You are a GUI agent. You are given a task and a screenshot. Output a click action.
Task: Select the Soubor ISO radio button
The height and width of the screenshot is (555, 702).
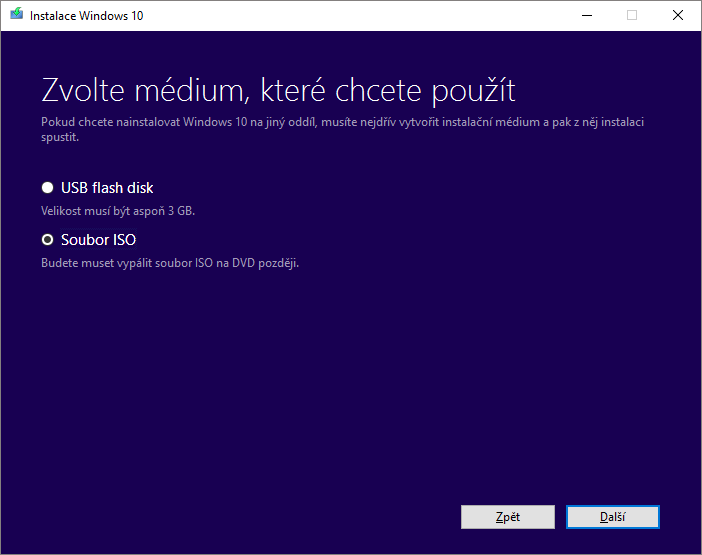47,240
